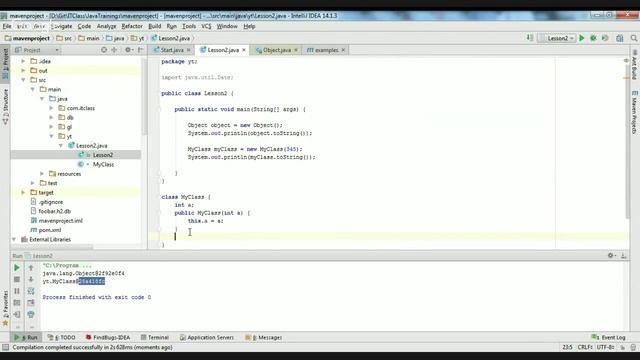The height and width of the screenshot is (360, 640).
Task: Switch to the Object.java editor tab
Action: [x=276, y=50]
